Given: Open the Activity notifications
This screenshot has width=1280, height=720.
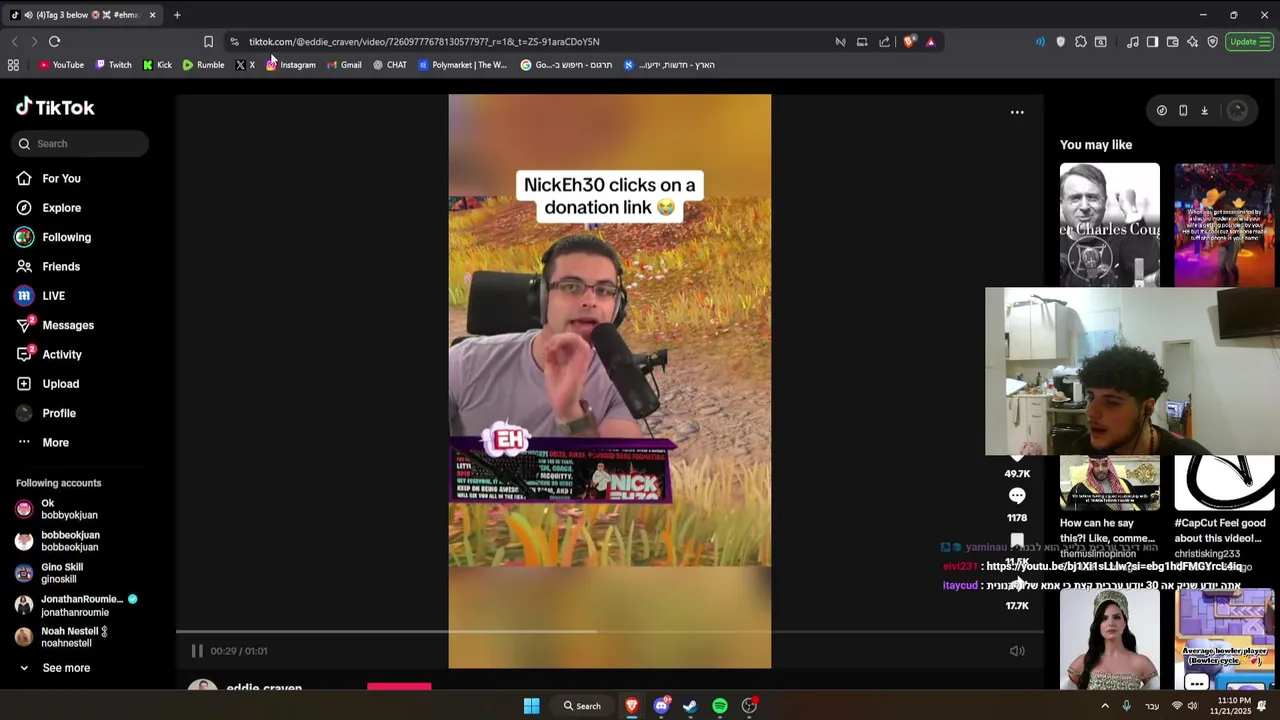Looking at the screenshot, I should pos(60,355).
